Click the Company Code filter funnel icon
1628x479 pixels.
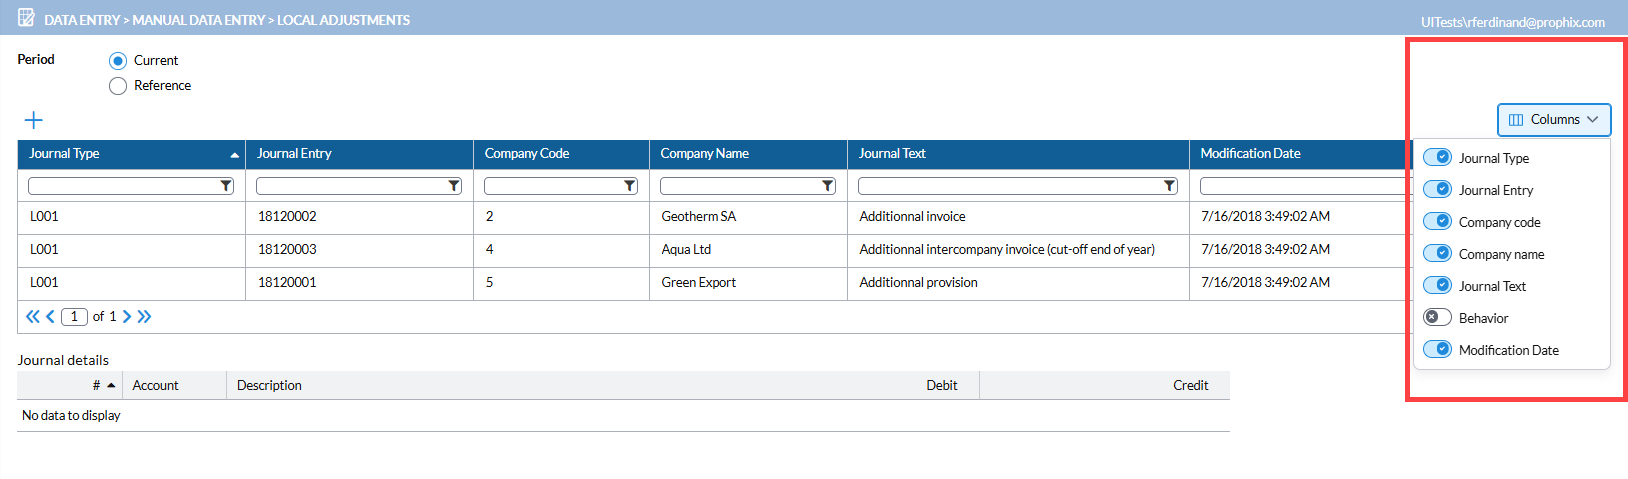tap(629, 186)
